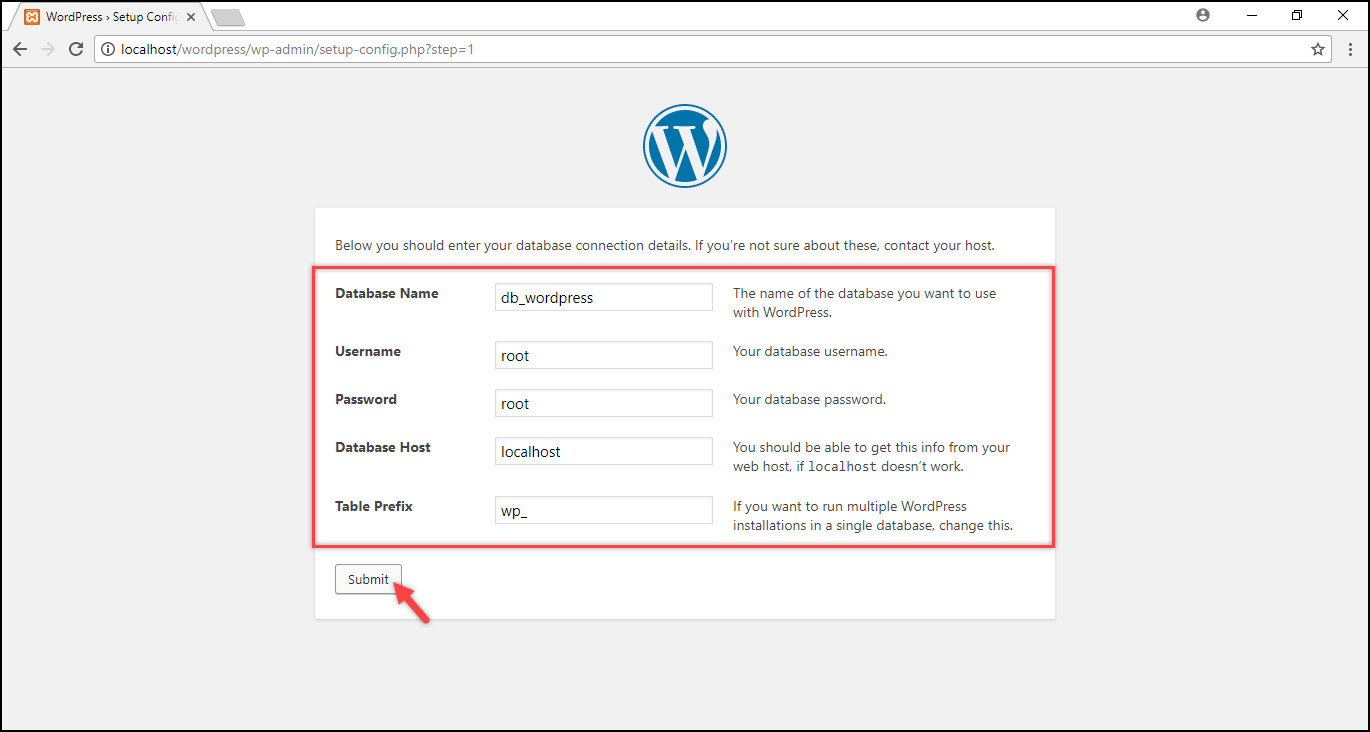The image size is (1370, 732).
Task: Click 'Your database password.' description
Action: [809, 399]
